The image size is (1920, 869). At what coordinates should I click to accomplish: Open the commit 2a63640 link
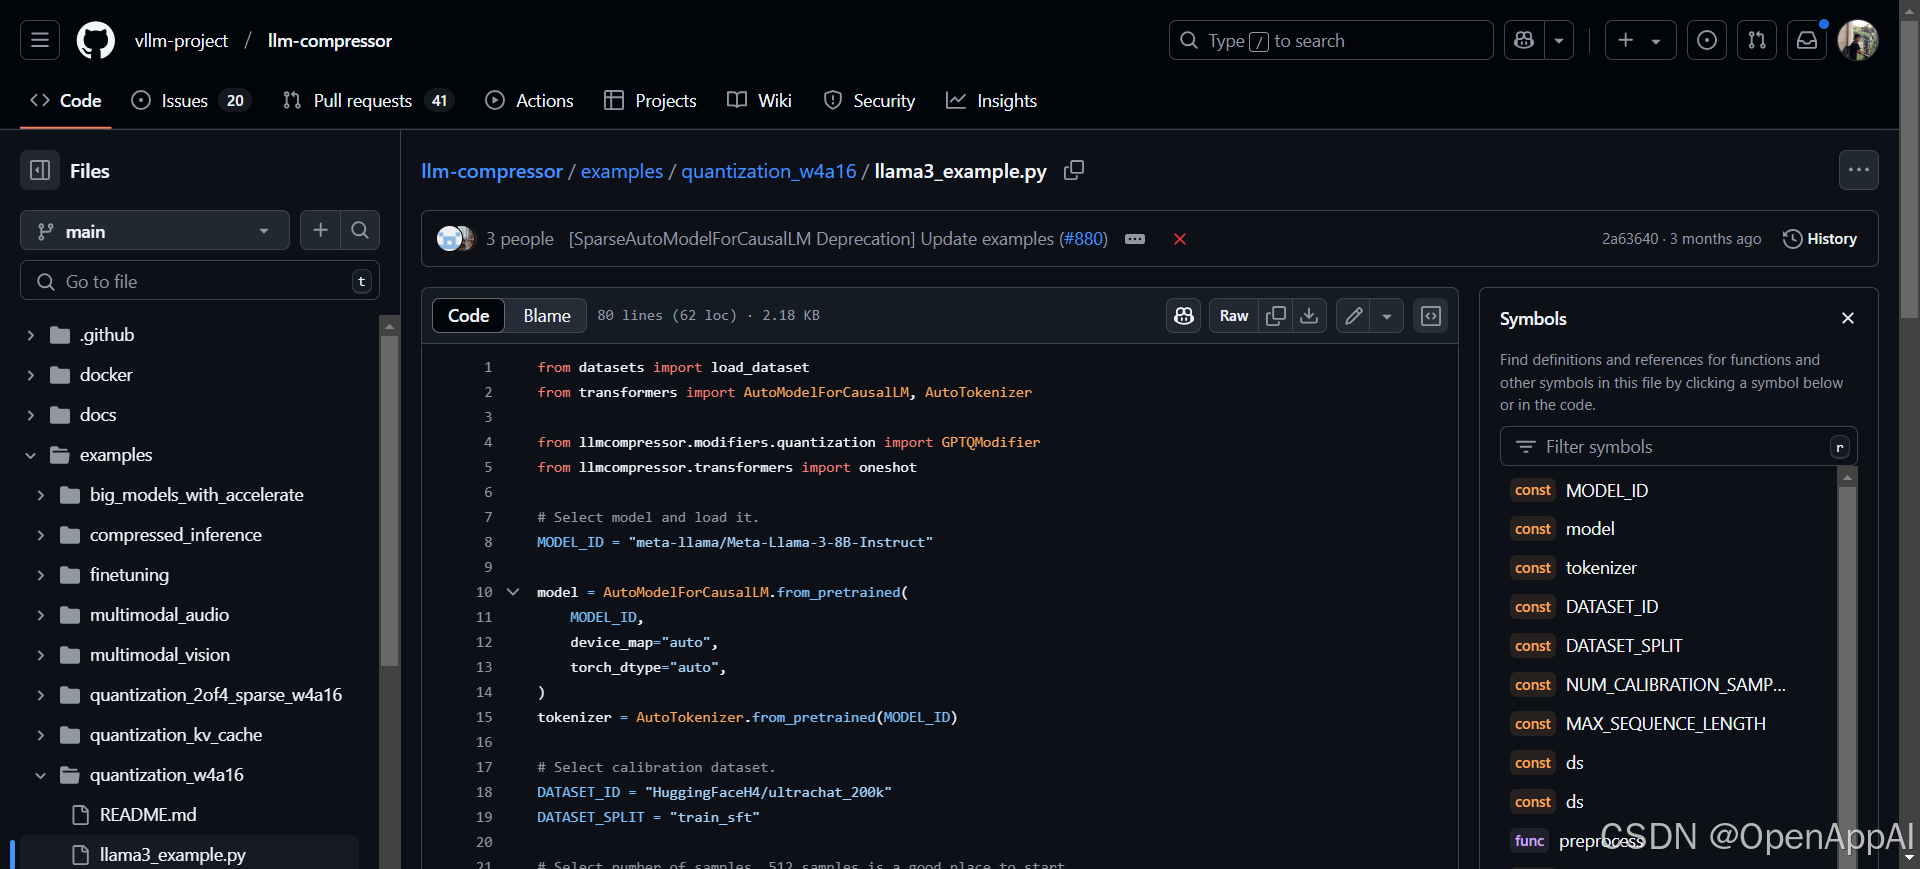pos(1630,239)
